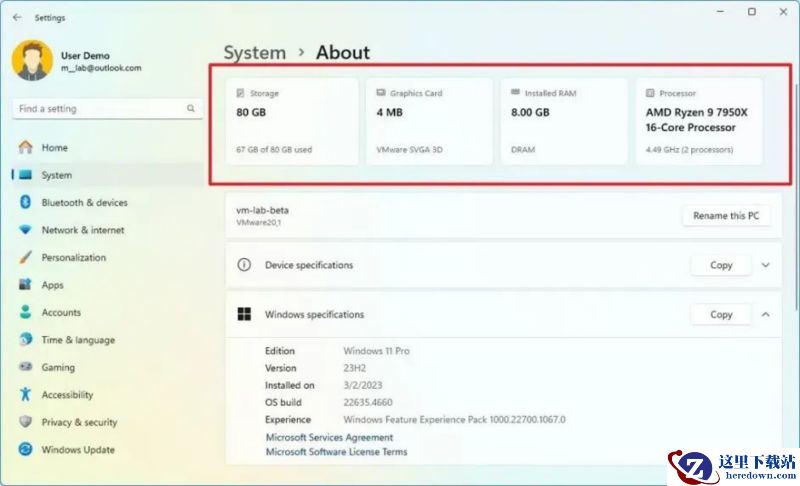Image resolution: width=800 pixels, height=486 pixels.
Task: Click the Personalization paintbrush icon
Action: click(x=26, y=257)
